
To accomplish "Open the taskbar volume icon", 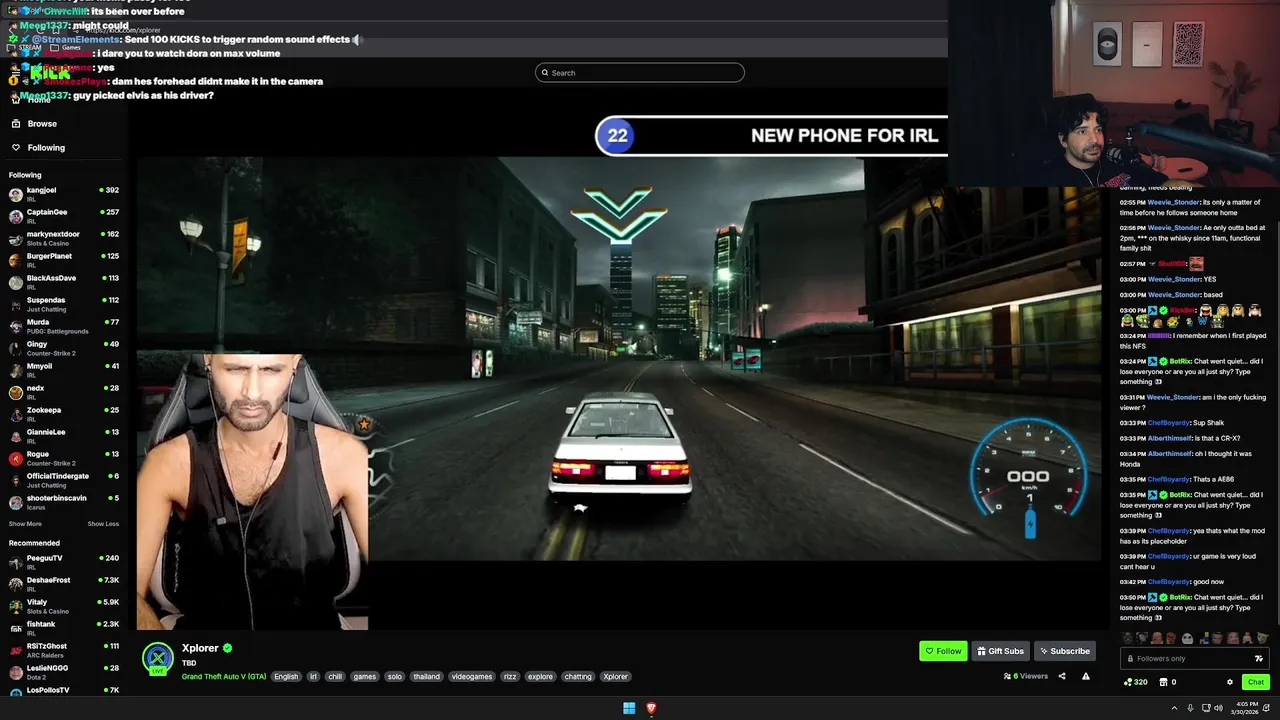I will coord(1218,708).
